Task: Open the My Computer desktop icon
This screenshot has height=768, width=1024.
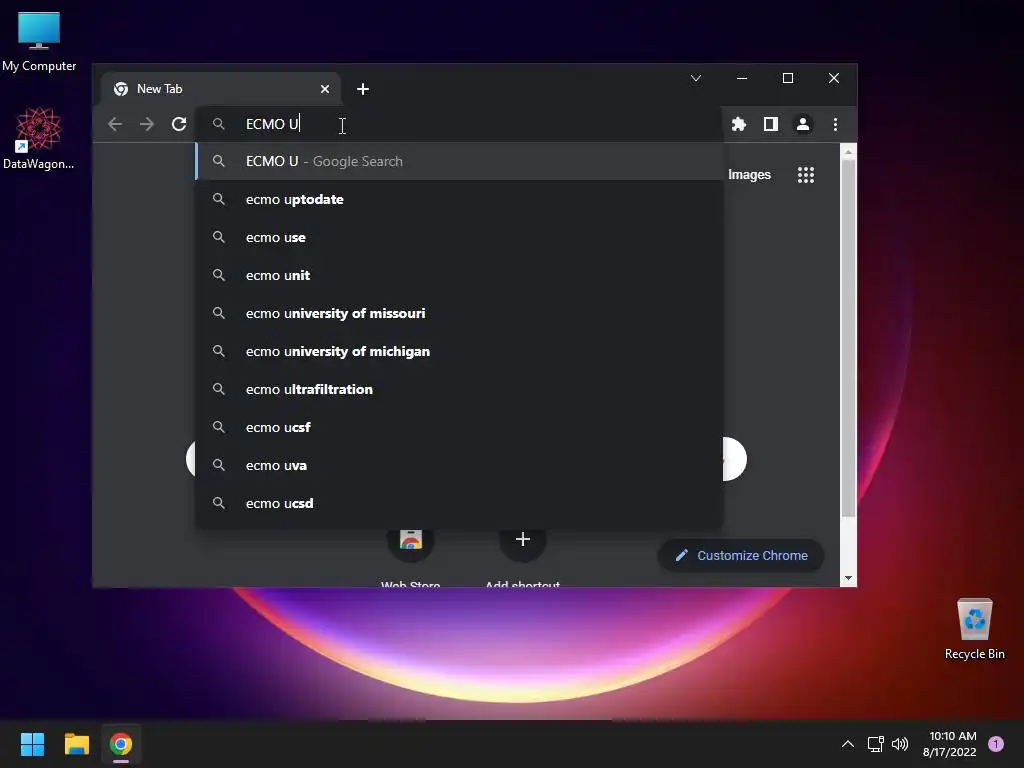Action: tap(39, 42)
